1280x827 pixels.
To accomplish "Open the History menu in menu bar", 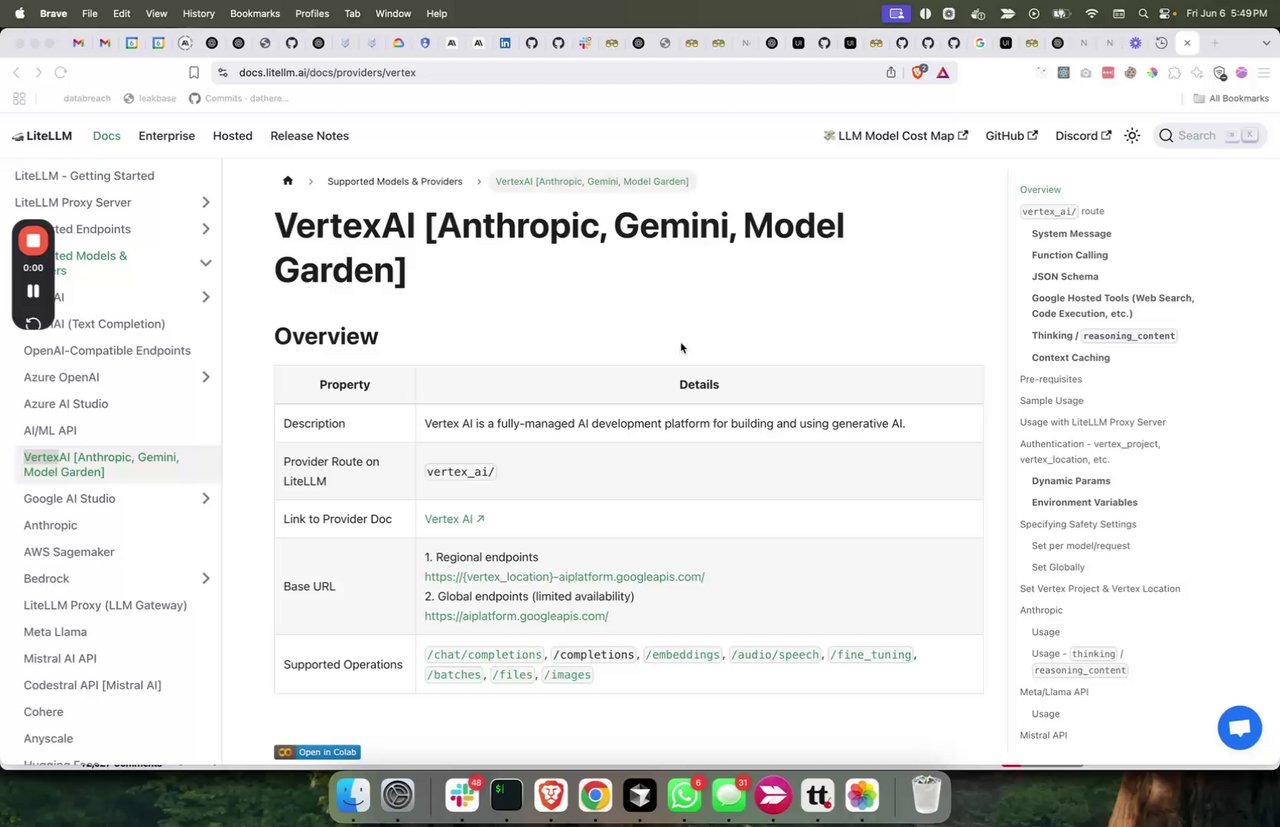I will [198, 14].
